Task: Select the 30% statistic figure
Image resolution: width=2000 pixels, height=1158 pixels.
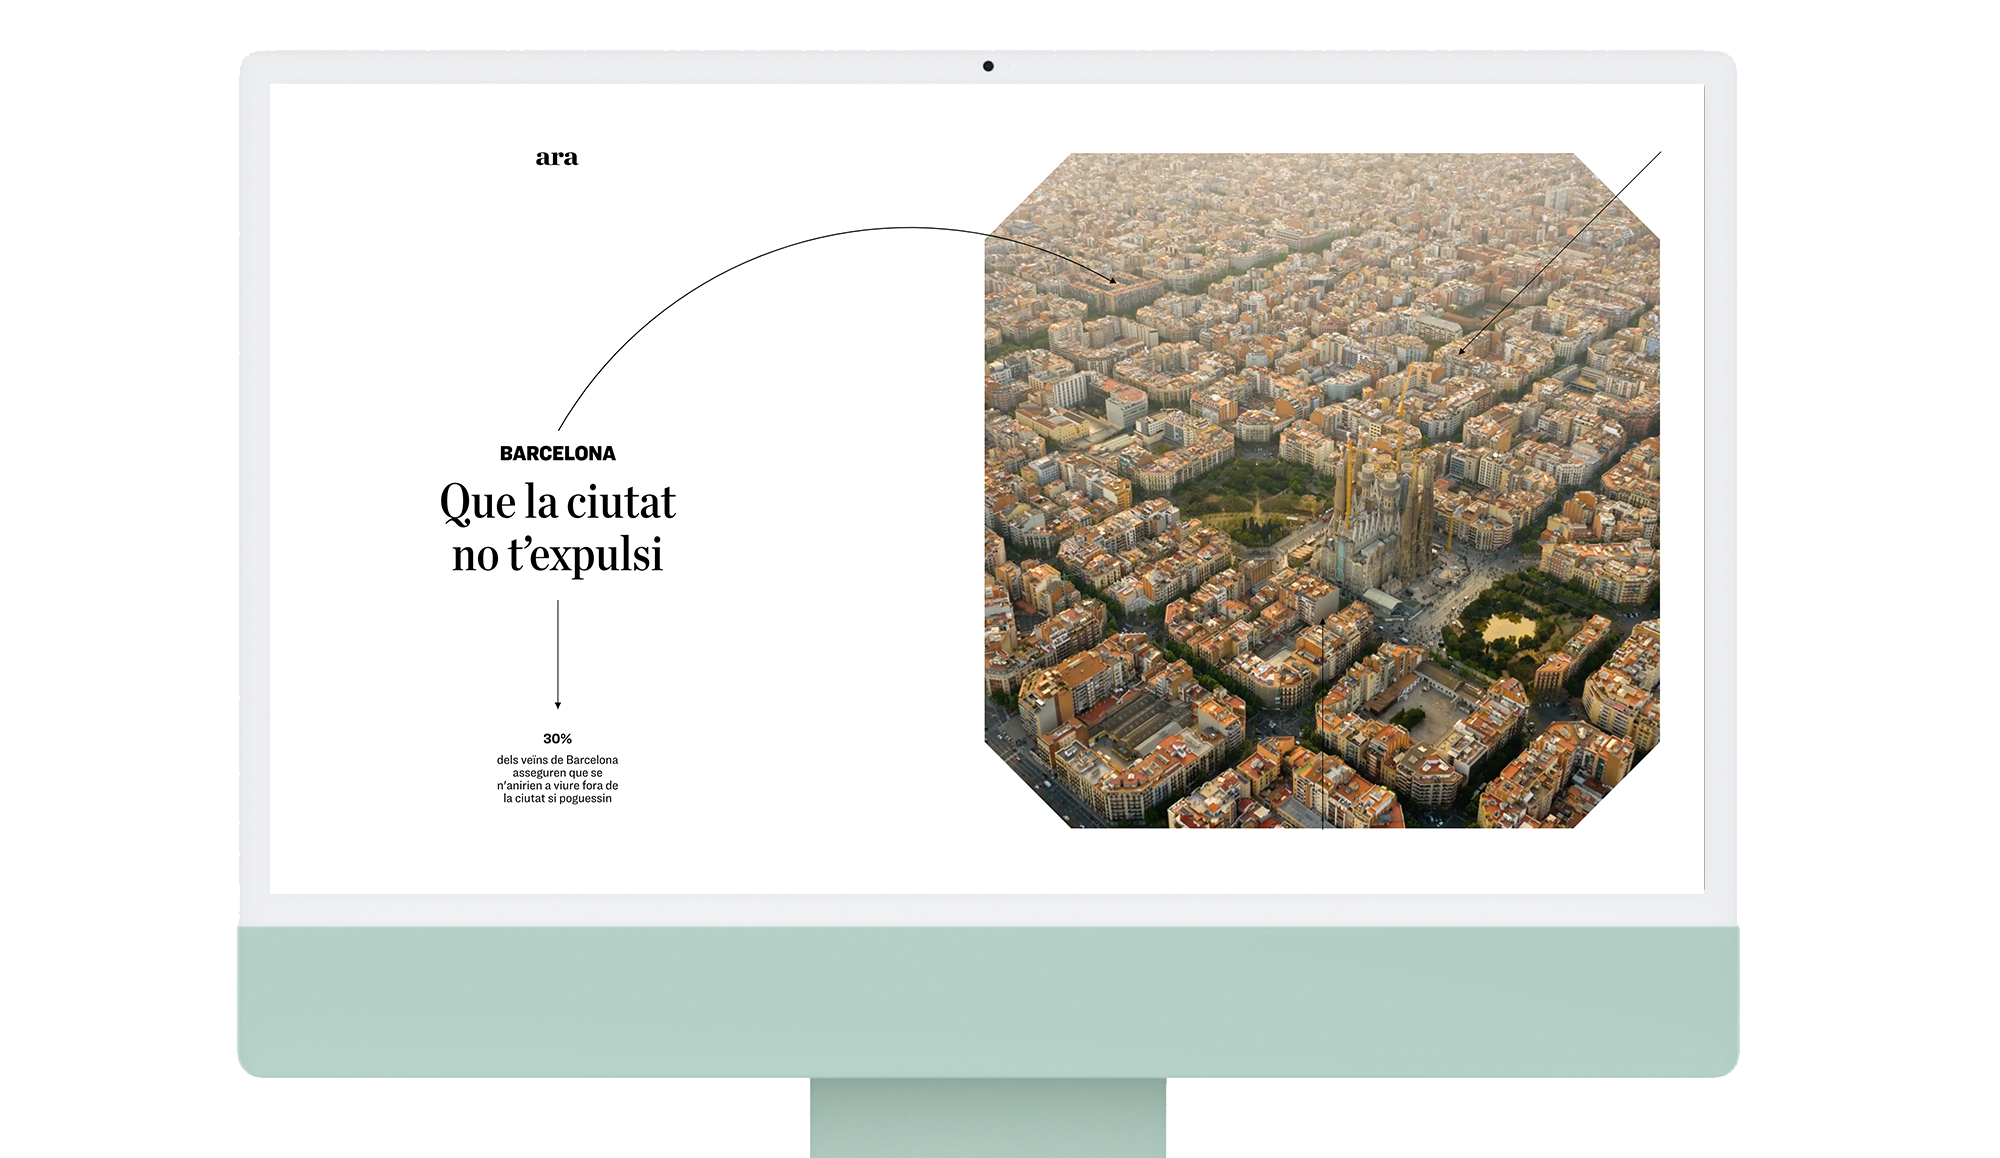Action: coord(557,738)
